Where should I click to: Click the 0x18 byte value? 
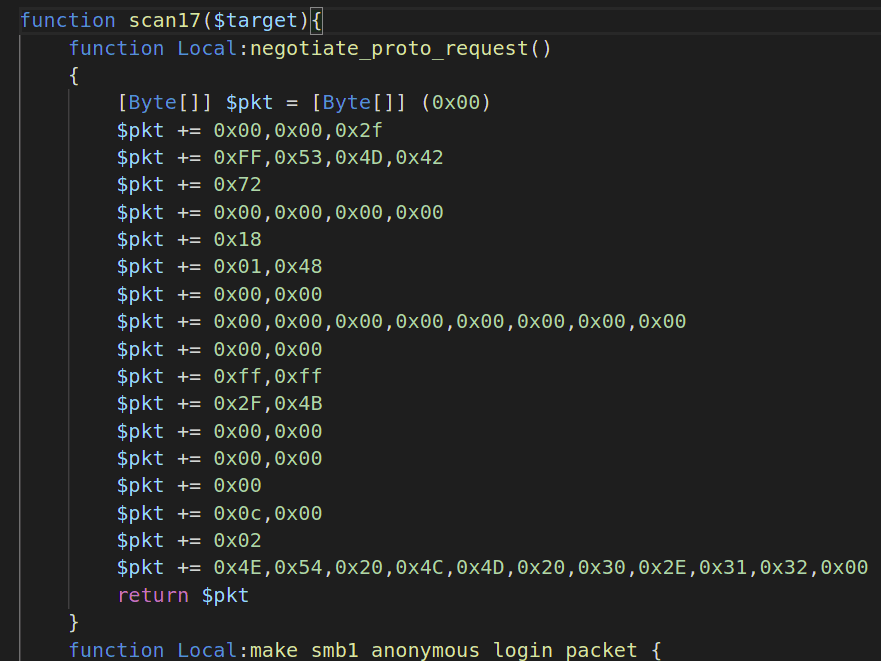pyautogui.click(x=237, y=240)
